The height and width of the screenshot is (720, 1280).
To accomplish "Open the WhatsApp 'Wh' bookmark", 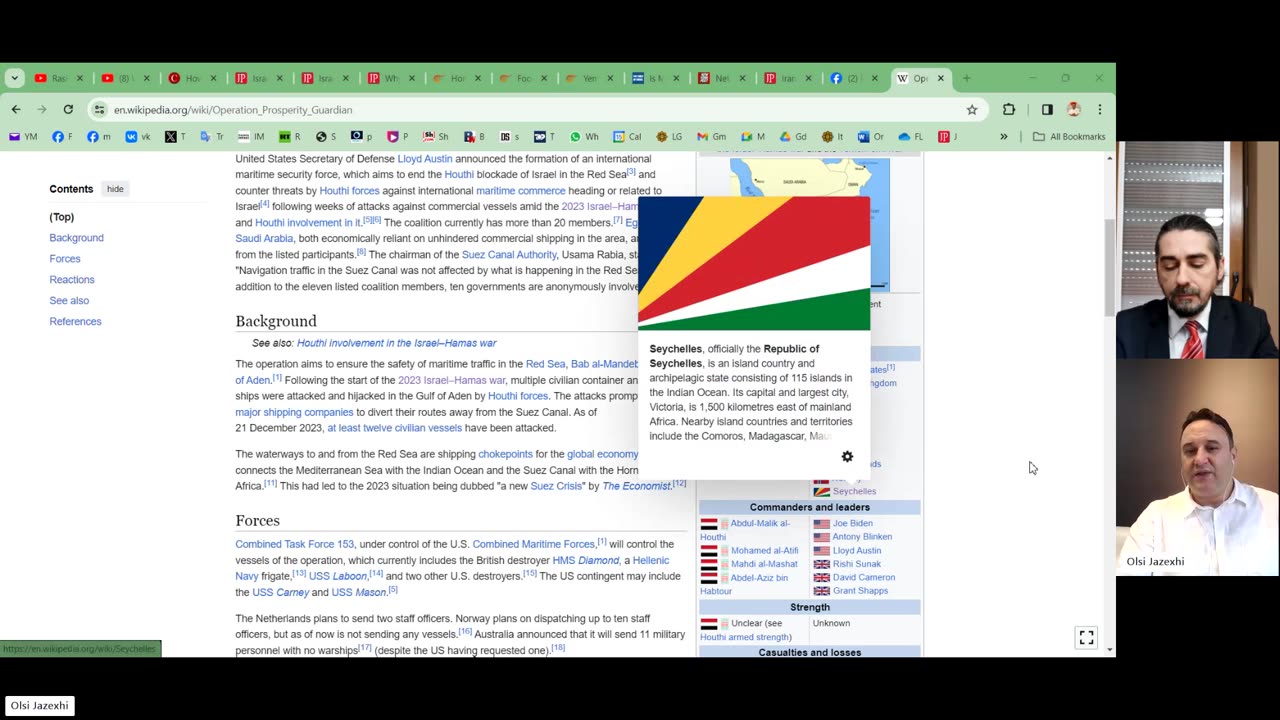I will pos(584,137).
